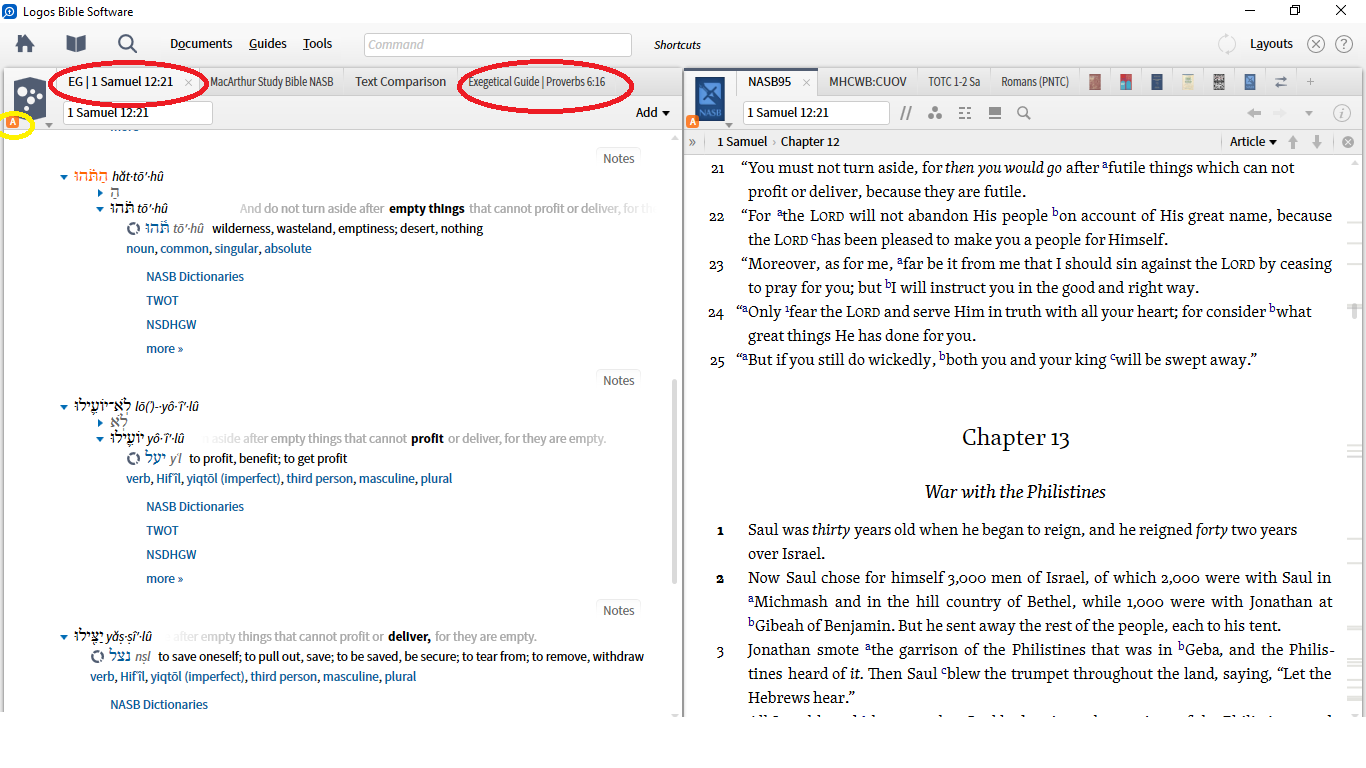Click the ring icon beside the lemma tō'·hû

[134, 229]
